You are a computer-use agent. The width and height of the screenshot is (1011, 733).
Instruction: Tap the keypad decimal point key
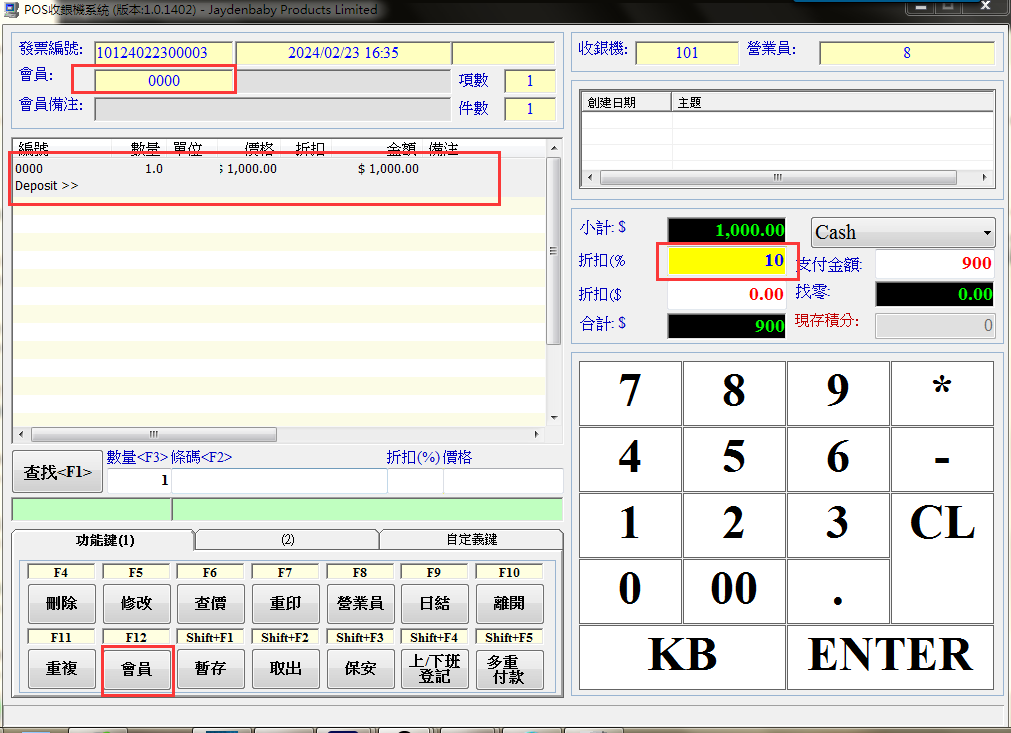[x=838, y=591]
